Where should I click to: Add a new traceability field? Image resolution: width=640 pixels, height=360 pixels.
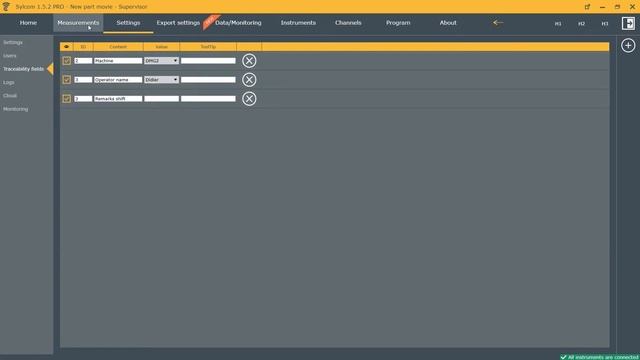coord(628,45)
